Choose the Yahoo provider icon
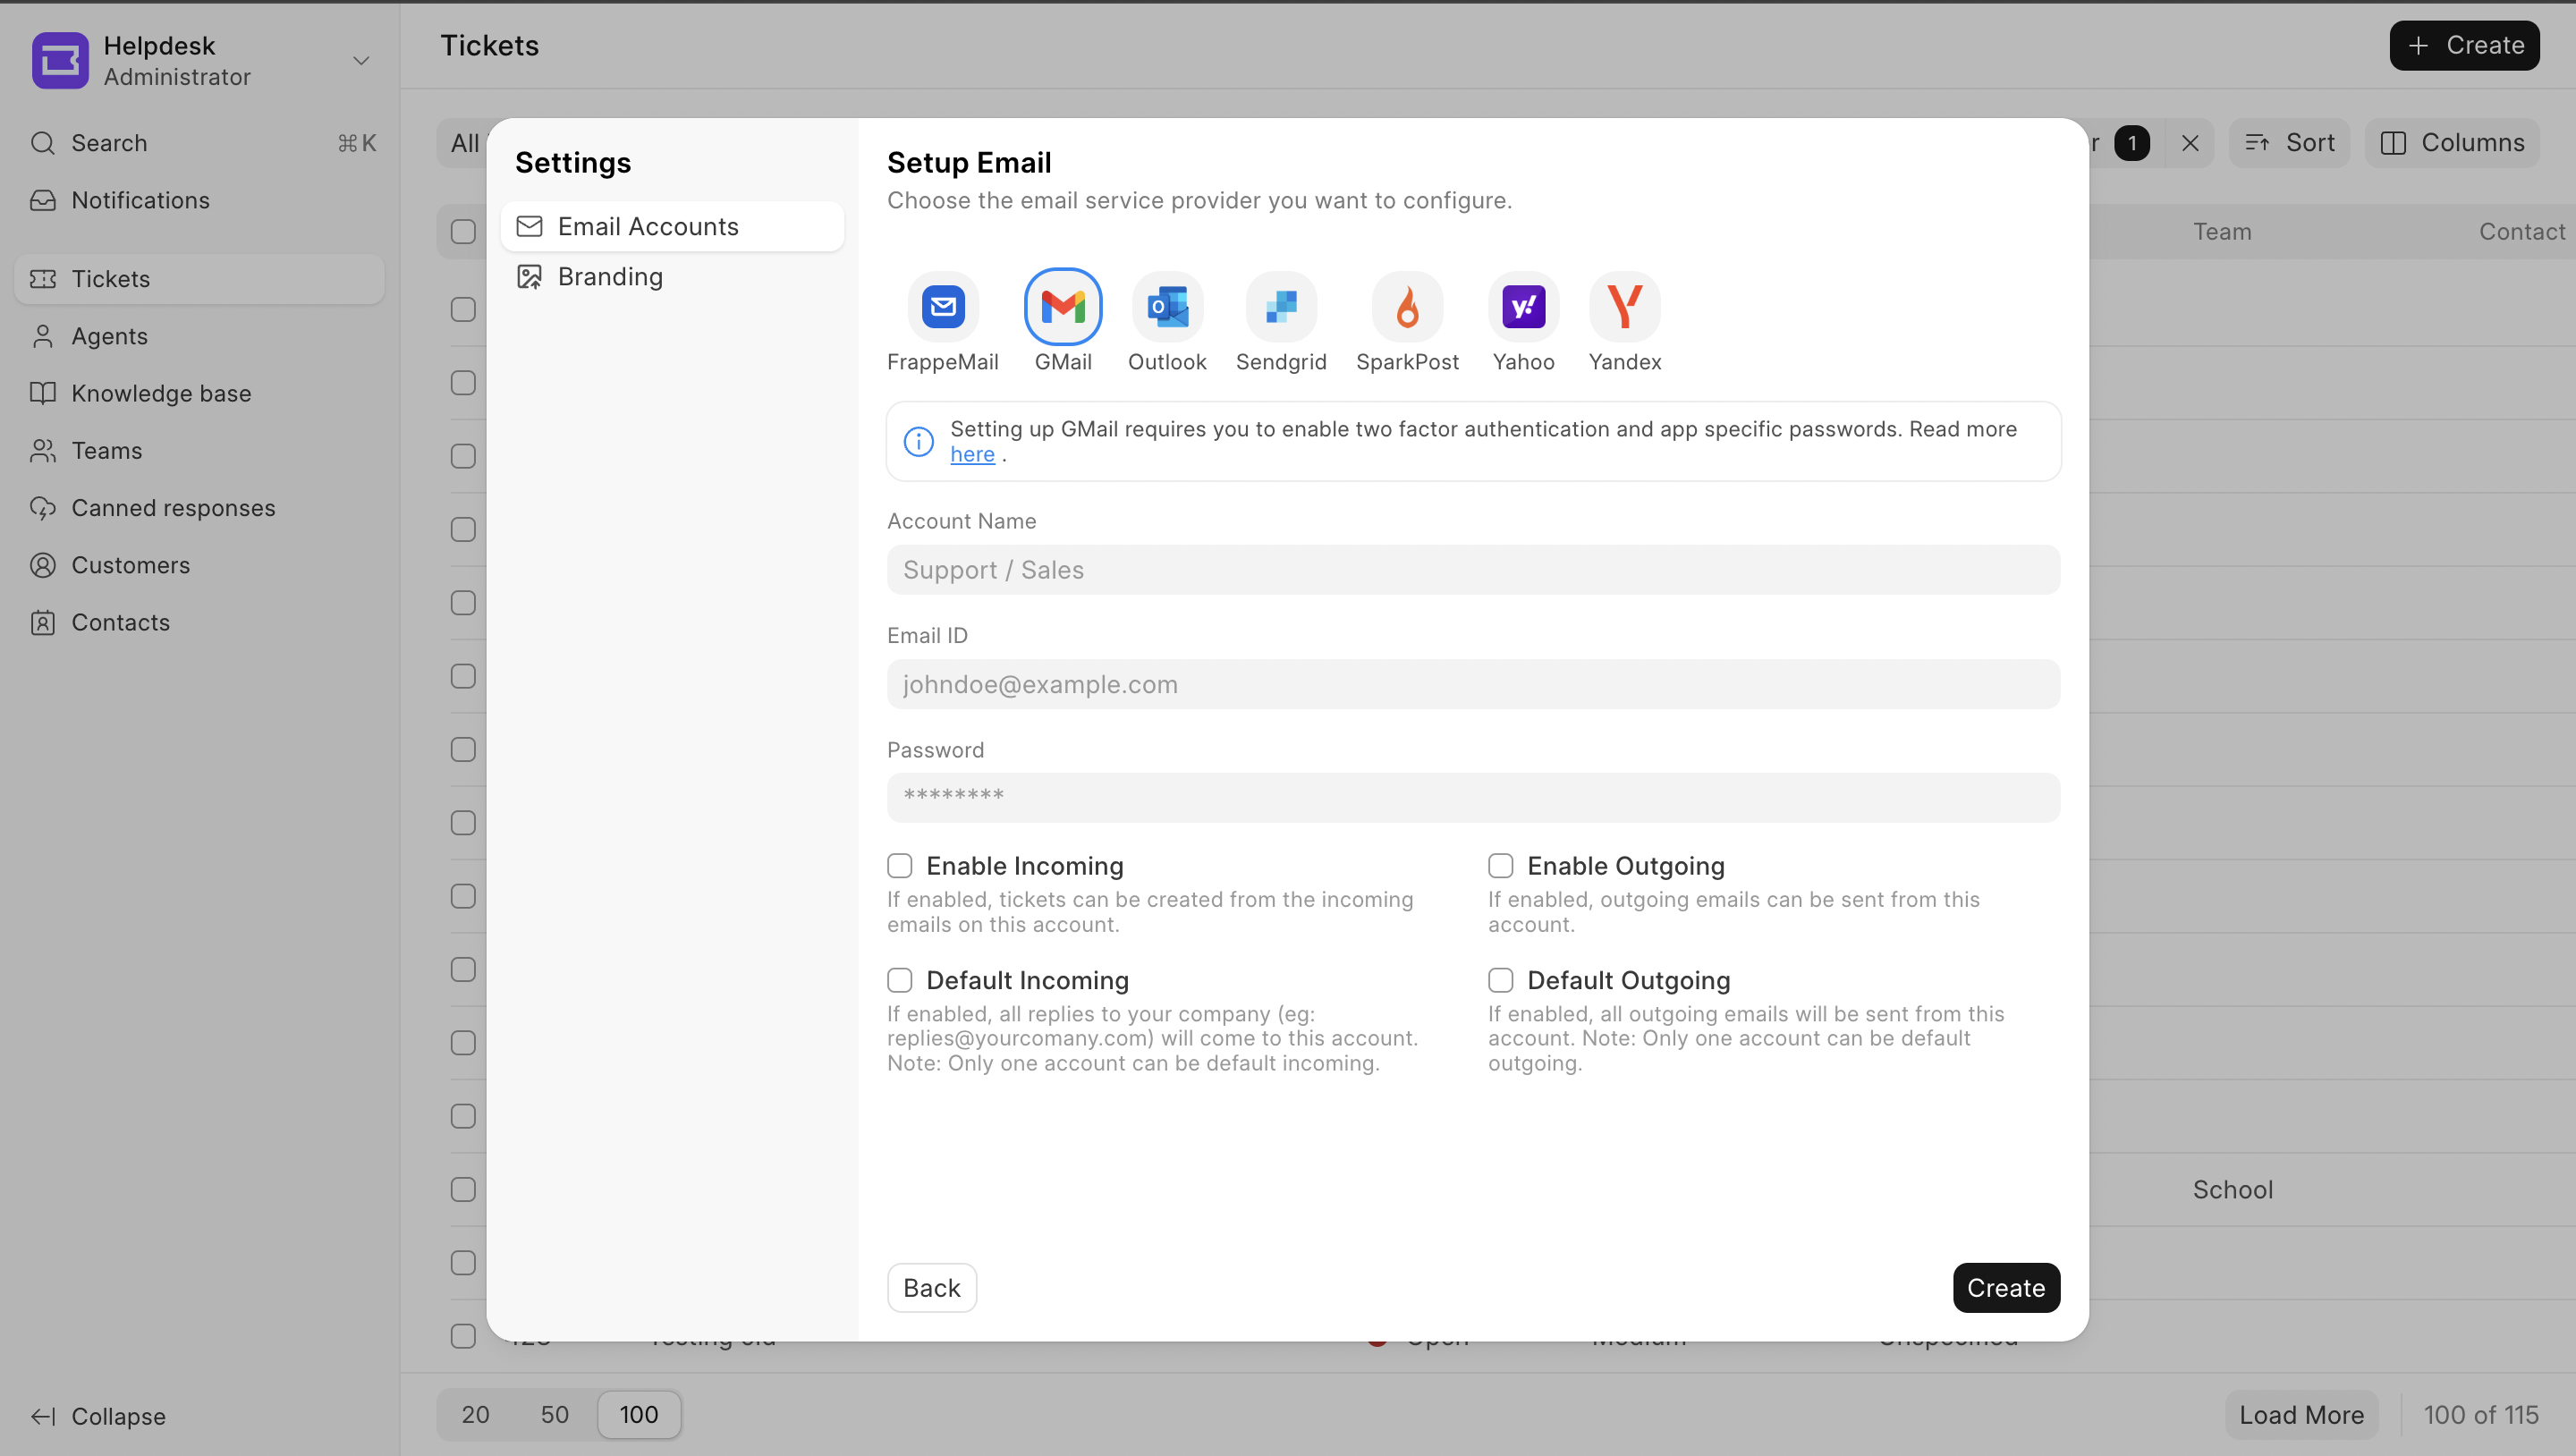2576x1456 pixels. pyautogui.click(x=1523, y=307)
